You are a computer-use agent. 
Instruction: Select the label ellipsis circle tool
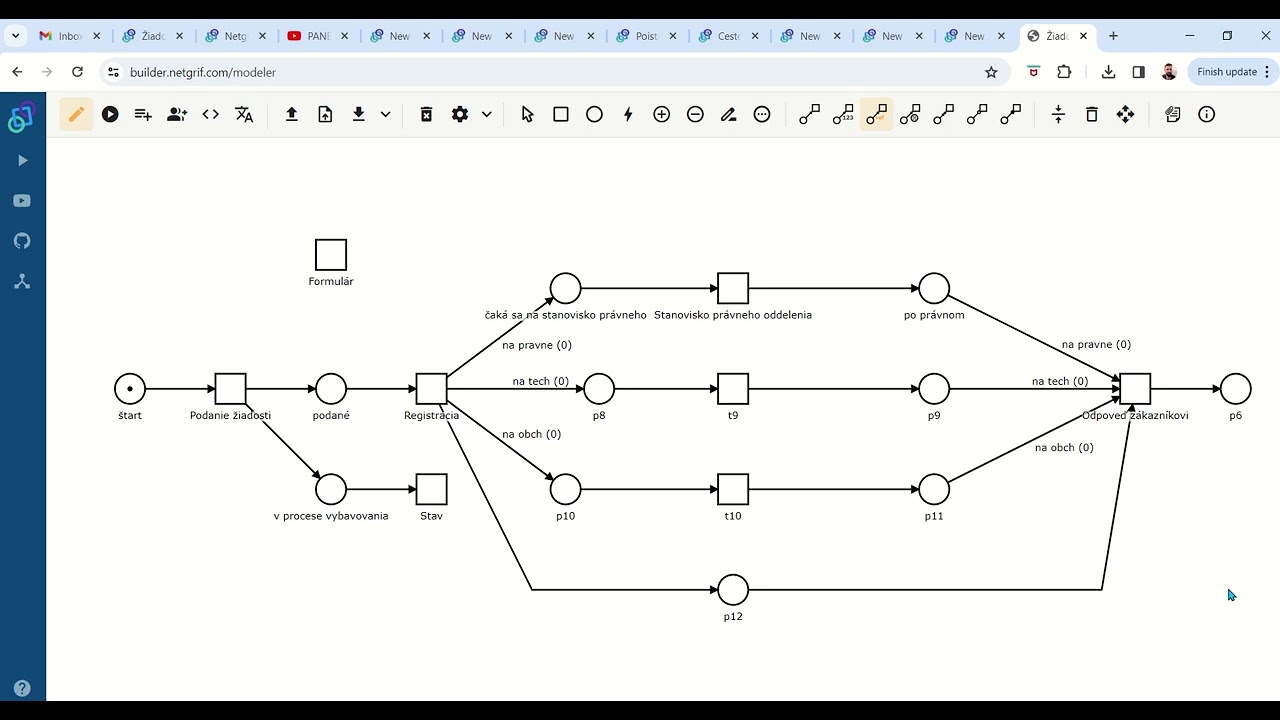coord(762,115)
